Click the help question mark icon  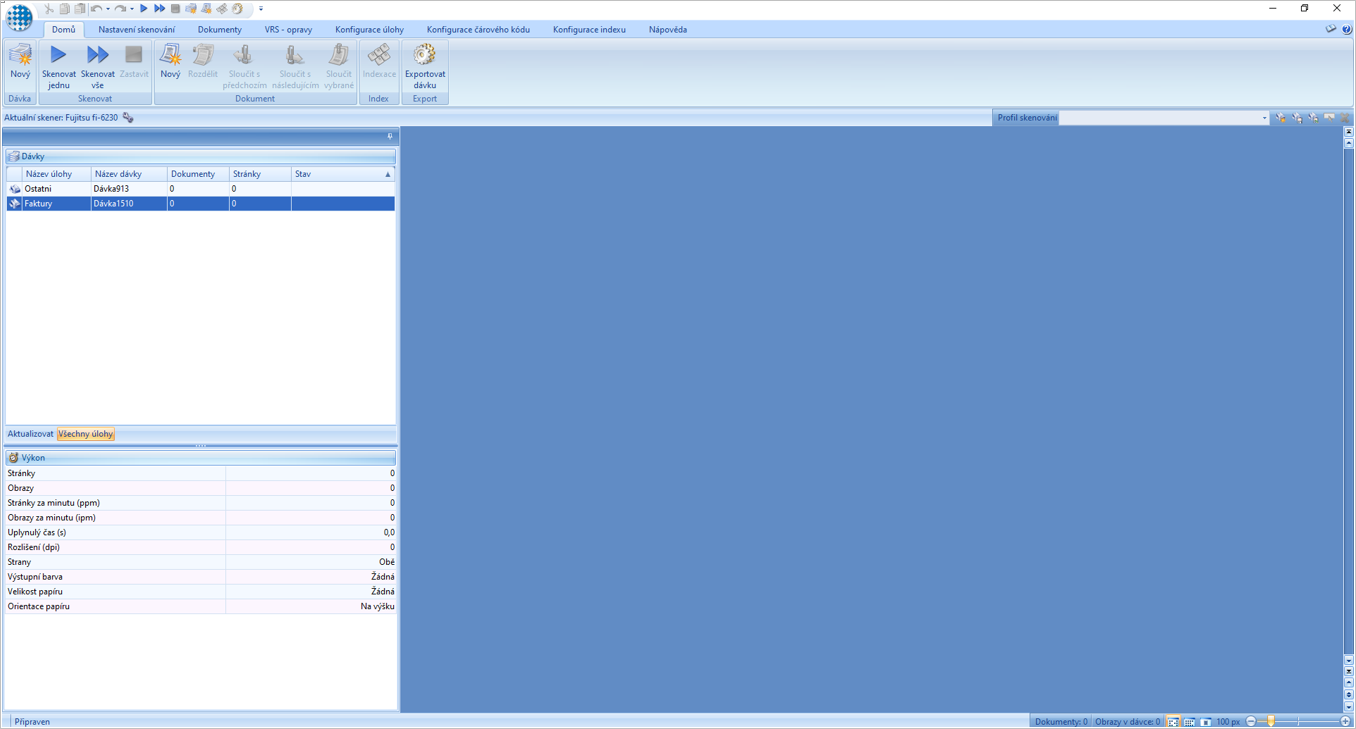tap(1346, 30)
